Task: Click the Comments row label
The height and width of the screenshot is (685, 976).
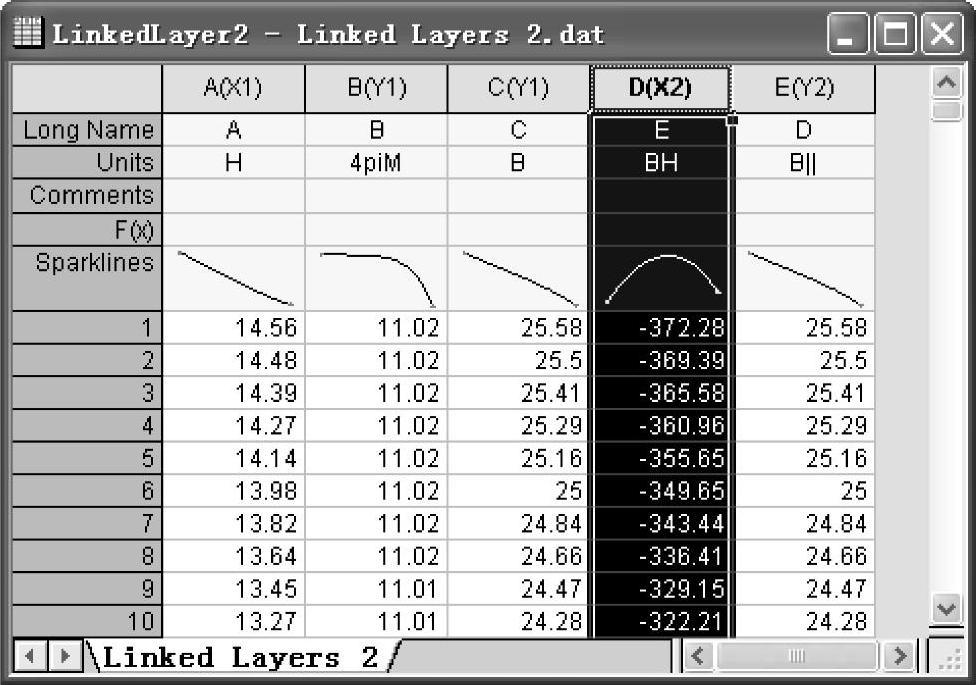Action: (x=87, y=196)
